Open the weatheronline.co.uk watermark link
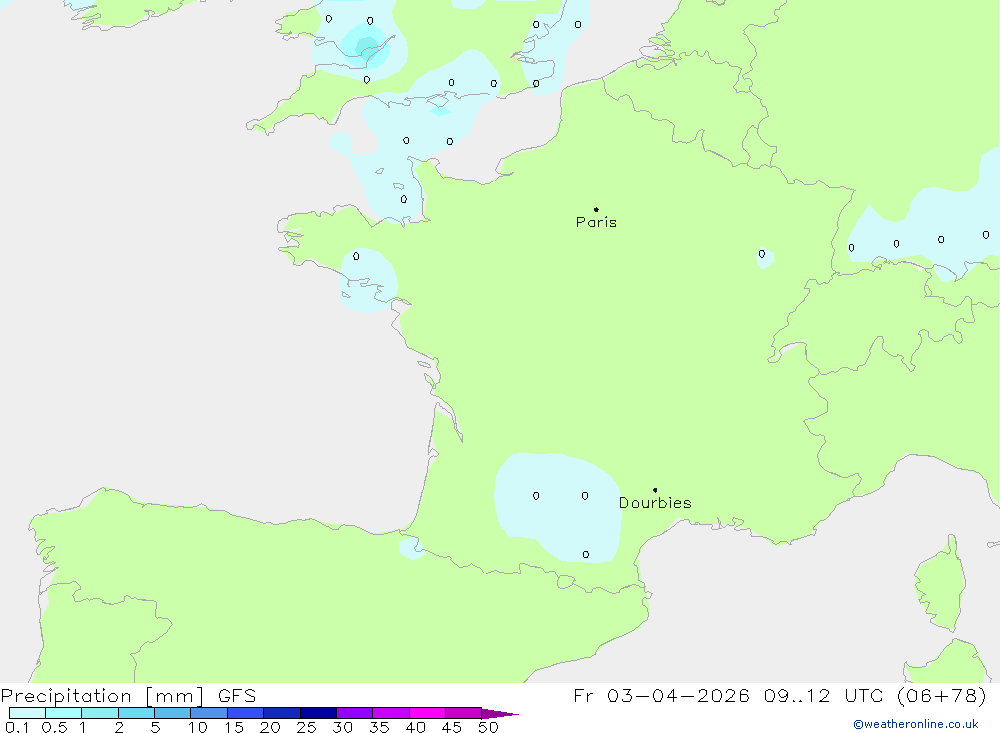1000x733 pixels. coord(915,724)
